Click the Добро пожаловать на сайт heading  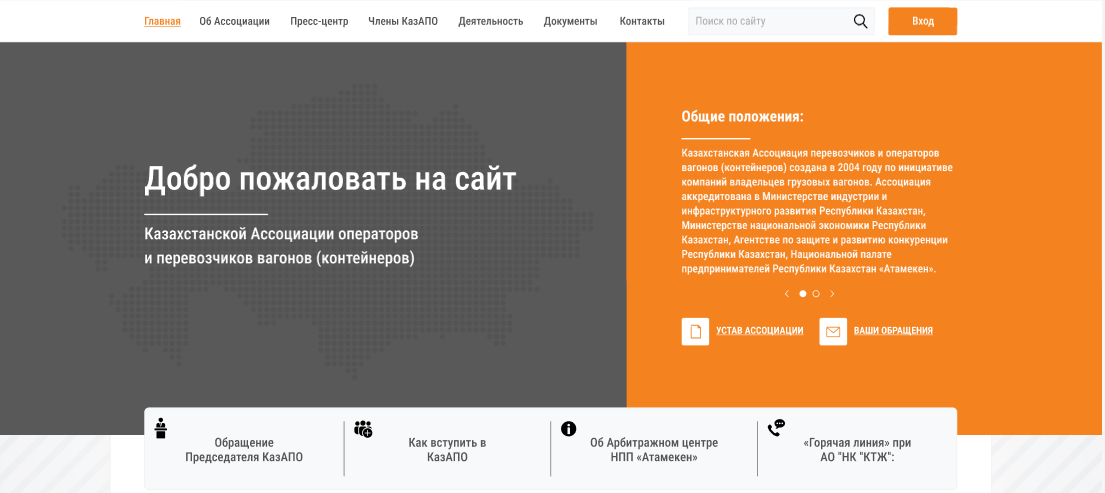pos(331,179)
